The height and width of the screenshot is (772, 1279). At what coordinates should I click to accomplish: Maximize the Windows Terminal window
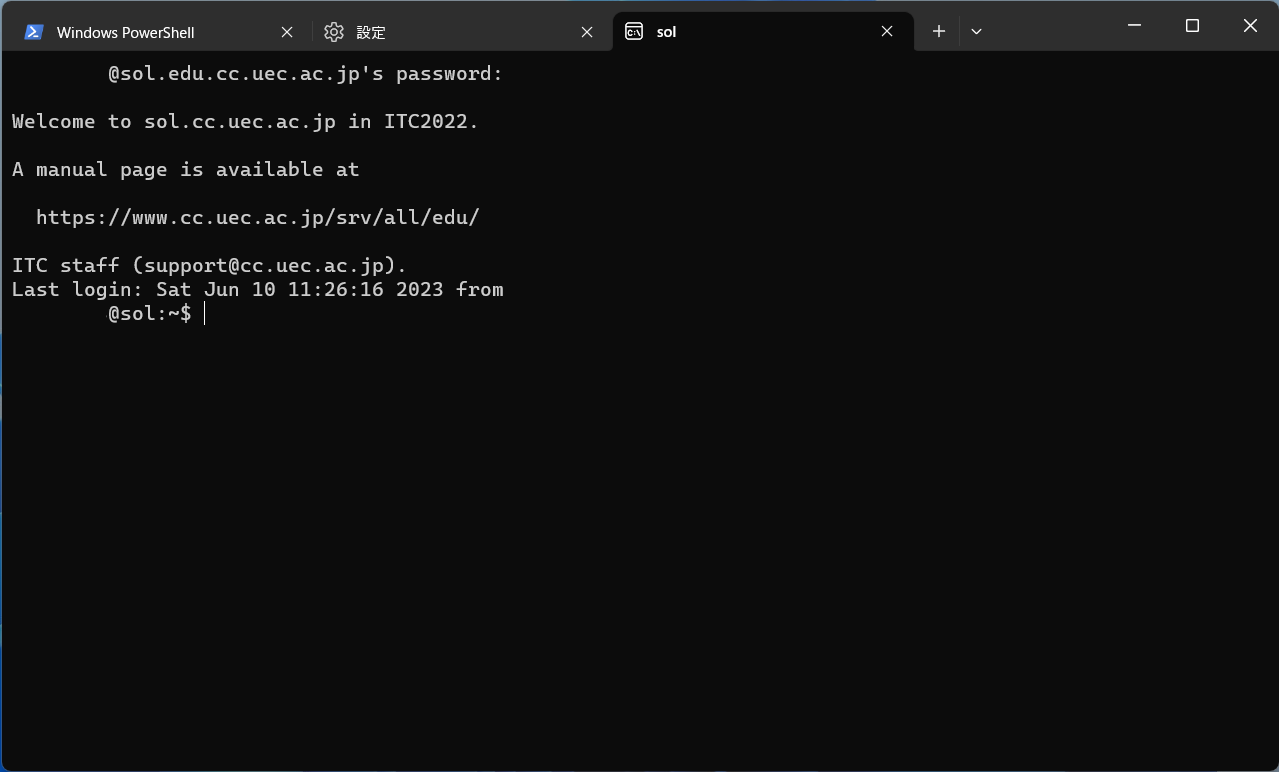click(1192, 26)
